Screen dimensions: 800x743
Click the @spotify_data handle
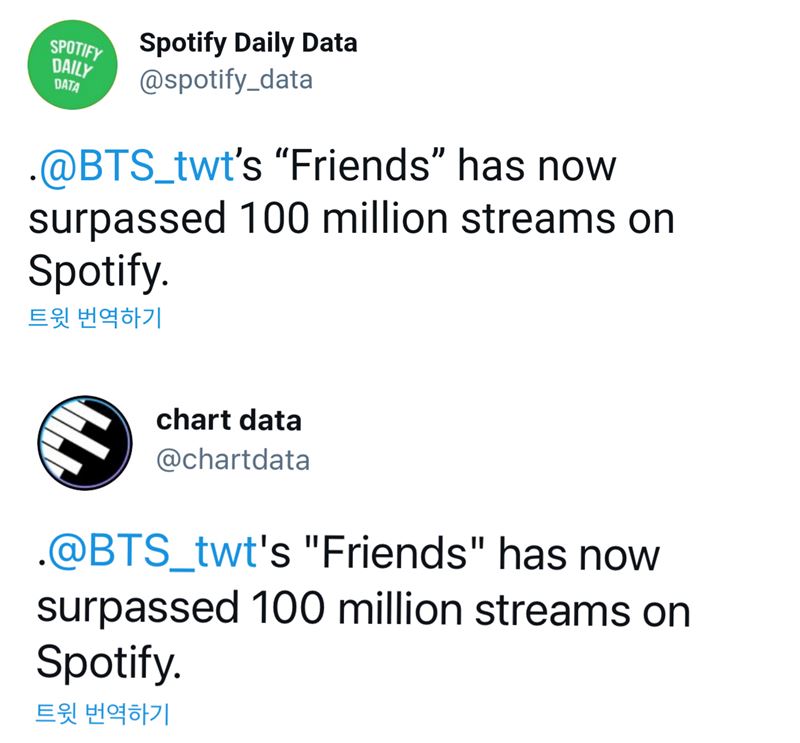226,81
